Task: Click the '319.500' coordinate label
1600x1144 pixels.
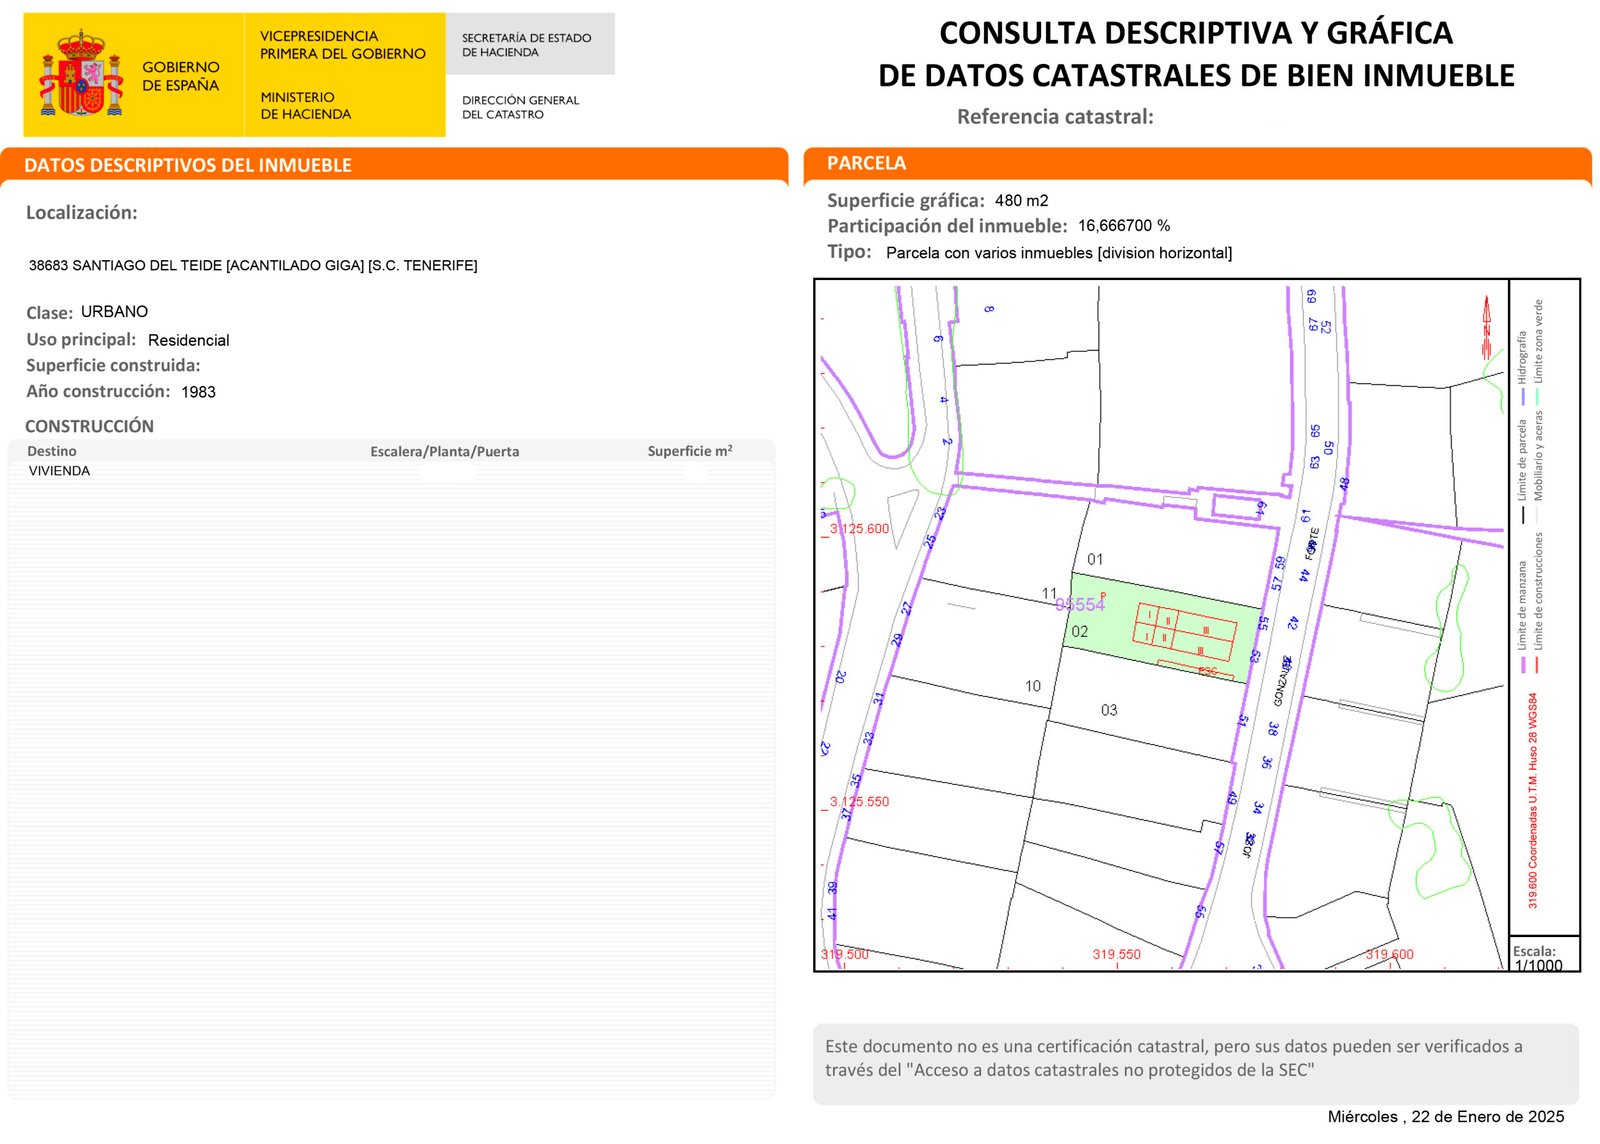Action: (845, 954)
